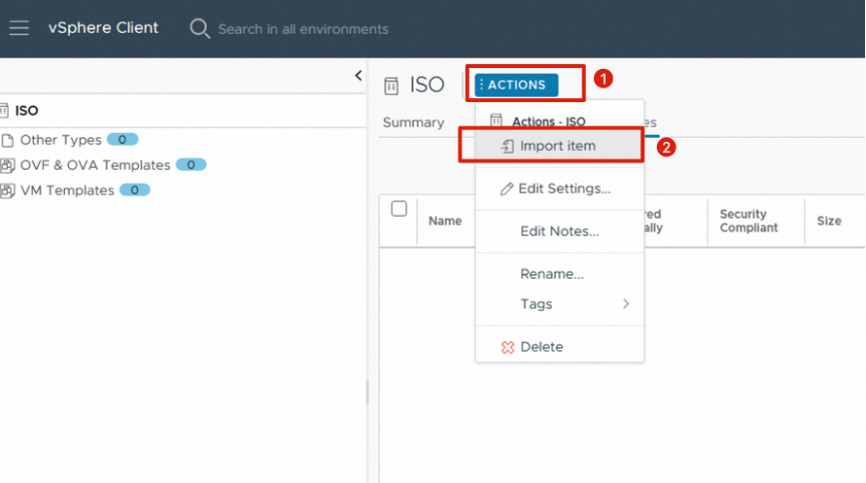This screenshot has height=483, width=866.
Task: Open the ACTIONS dropdown
Action: (x=516, y=85)
